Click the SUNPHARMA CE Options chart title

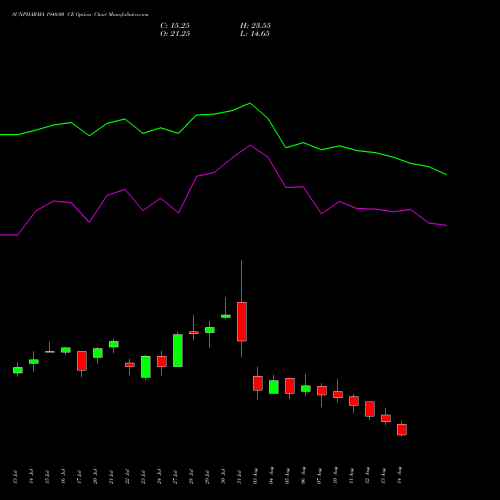click(80, 14)
